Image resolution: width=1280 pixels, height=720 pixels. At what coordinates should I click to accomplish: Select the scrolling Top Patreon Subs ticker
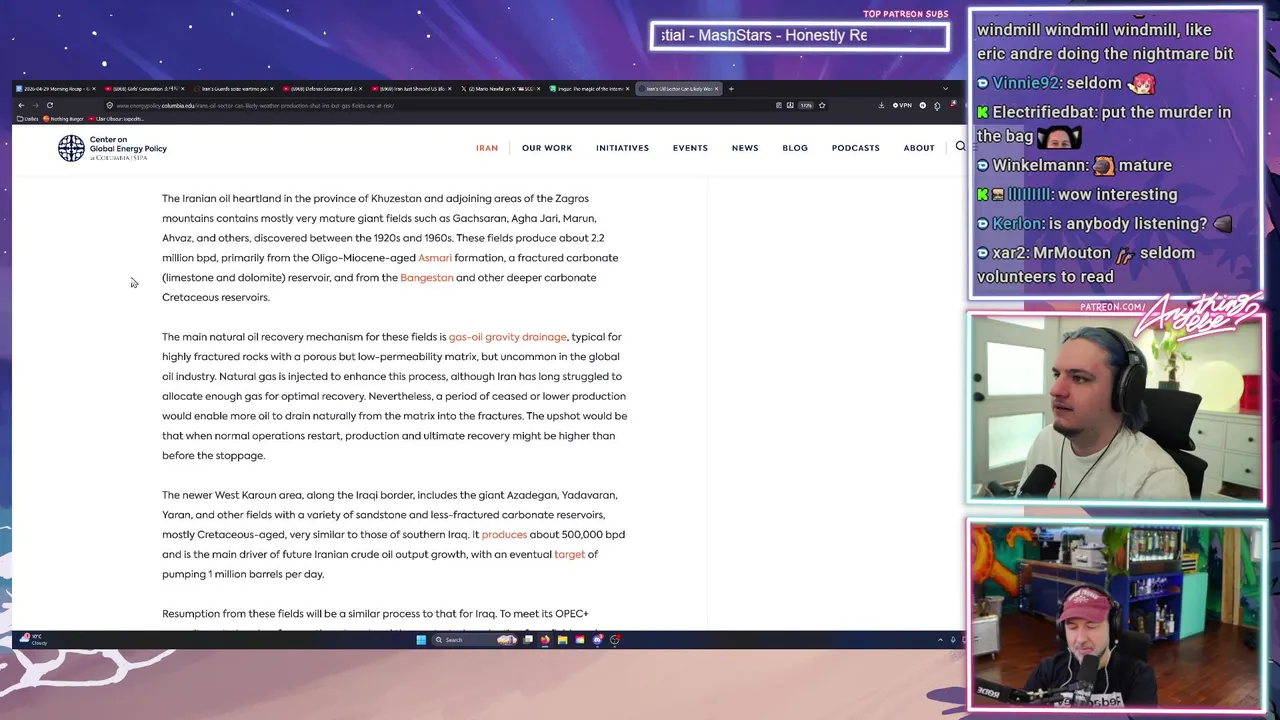coord(799,36)
